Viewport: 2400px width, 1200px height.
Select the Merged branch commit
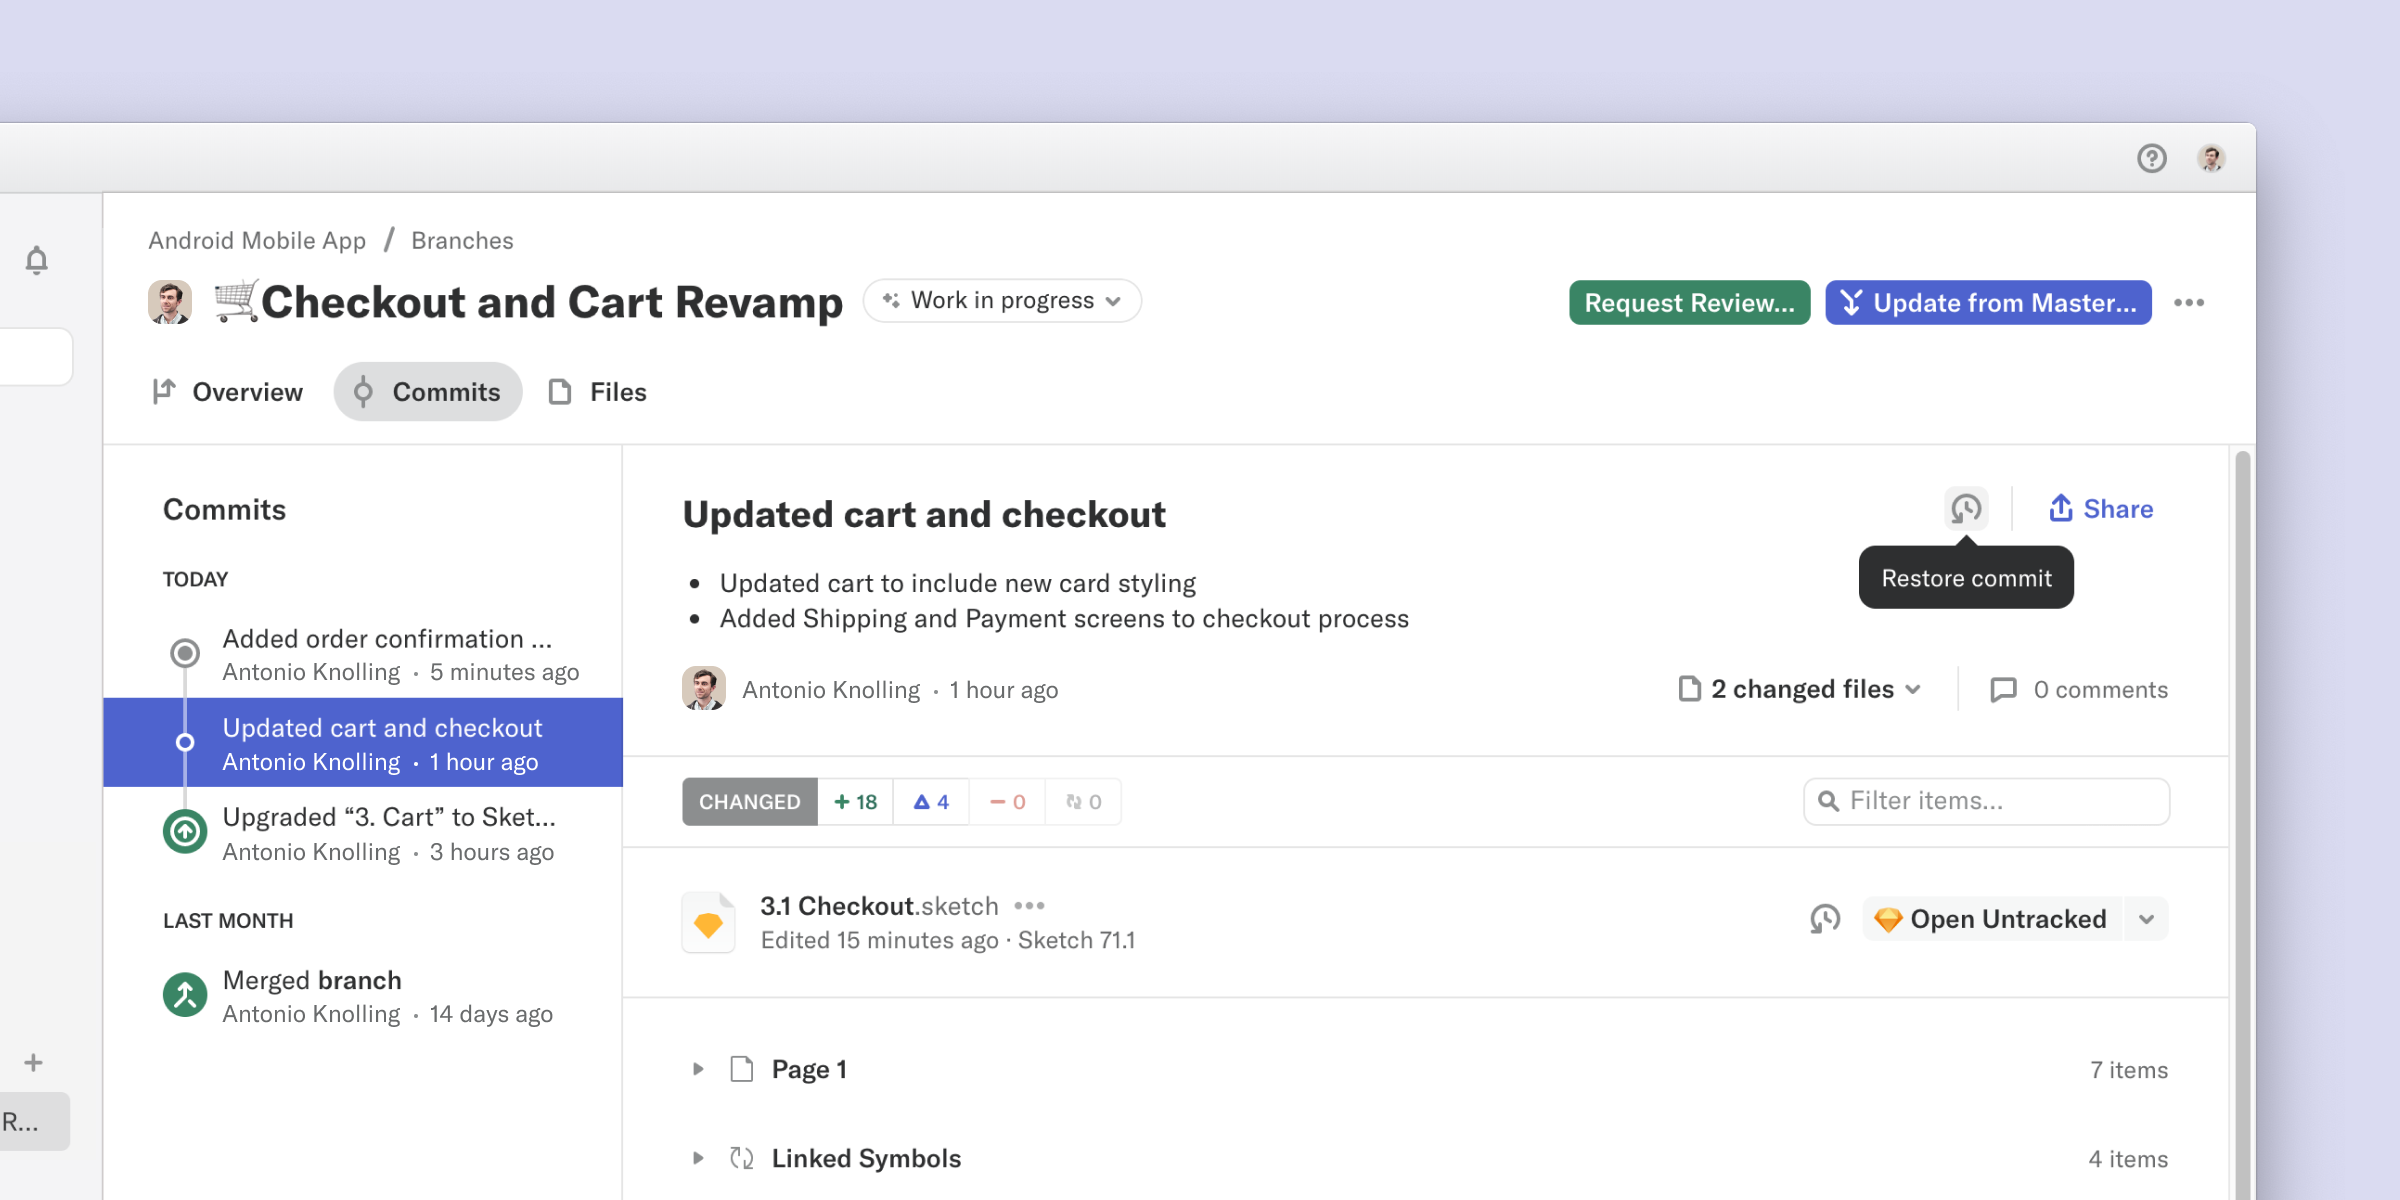[363, 996]
